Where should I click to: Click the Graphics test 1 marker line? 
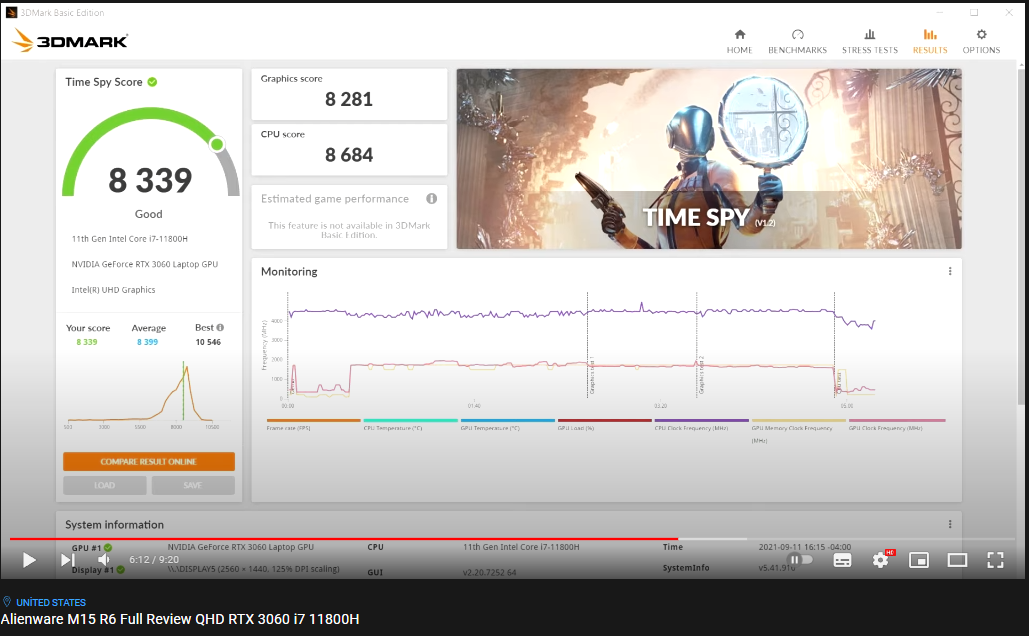point(587,345)
